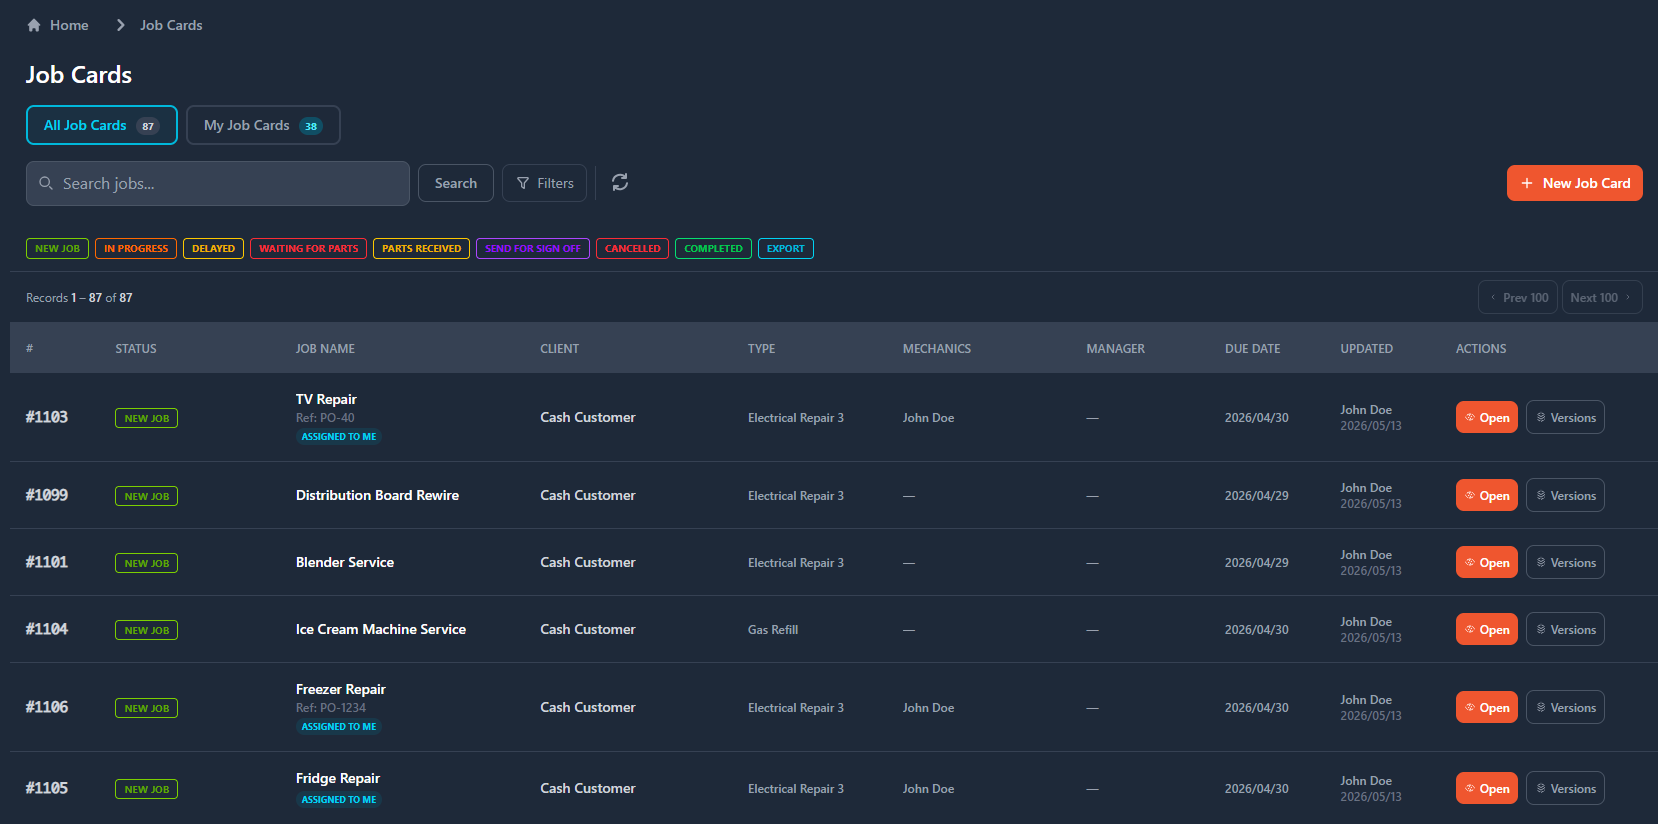
Task: Click the Job Cards breadcrumb link
Action: click(171, 25)
